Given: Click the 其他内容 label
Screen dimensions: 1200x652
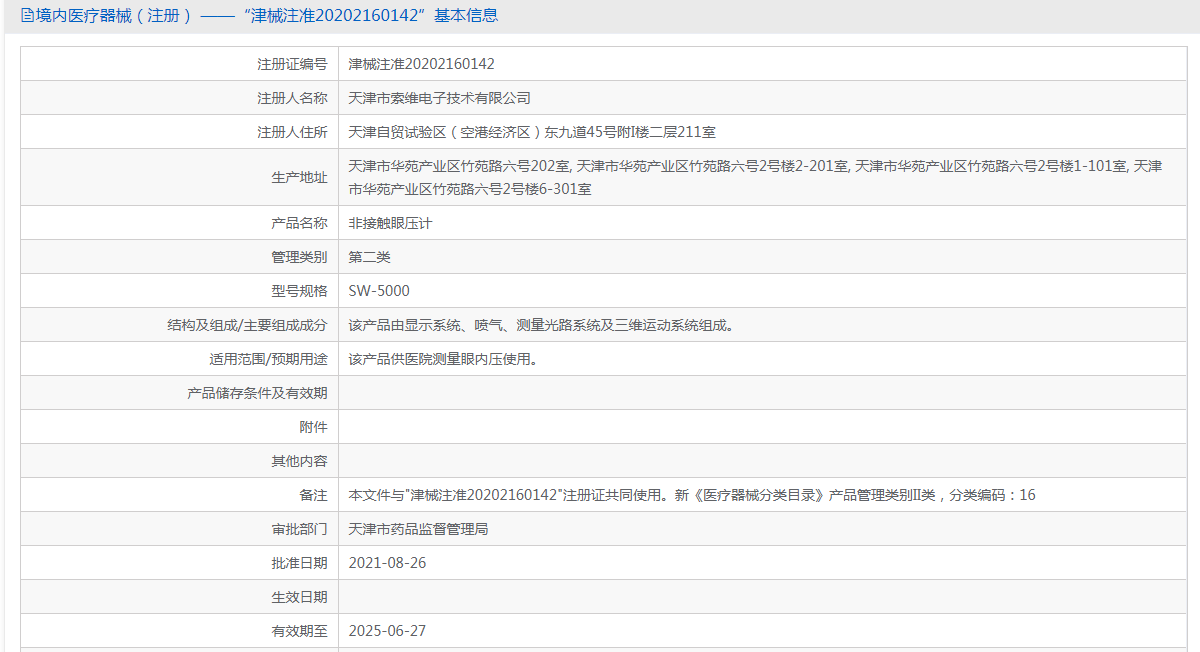Looking at the screenshot, I should click(299, 461).
